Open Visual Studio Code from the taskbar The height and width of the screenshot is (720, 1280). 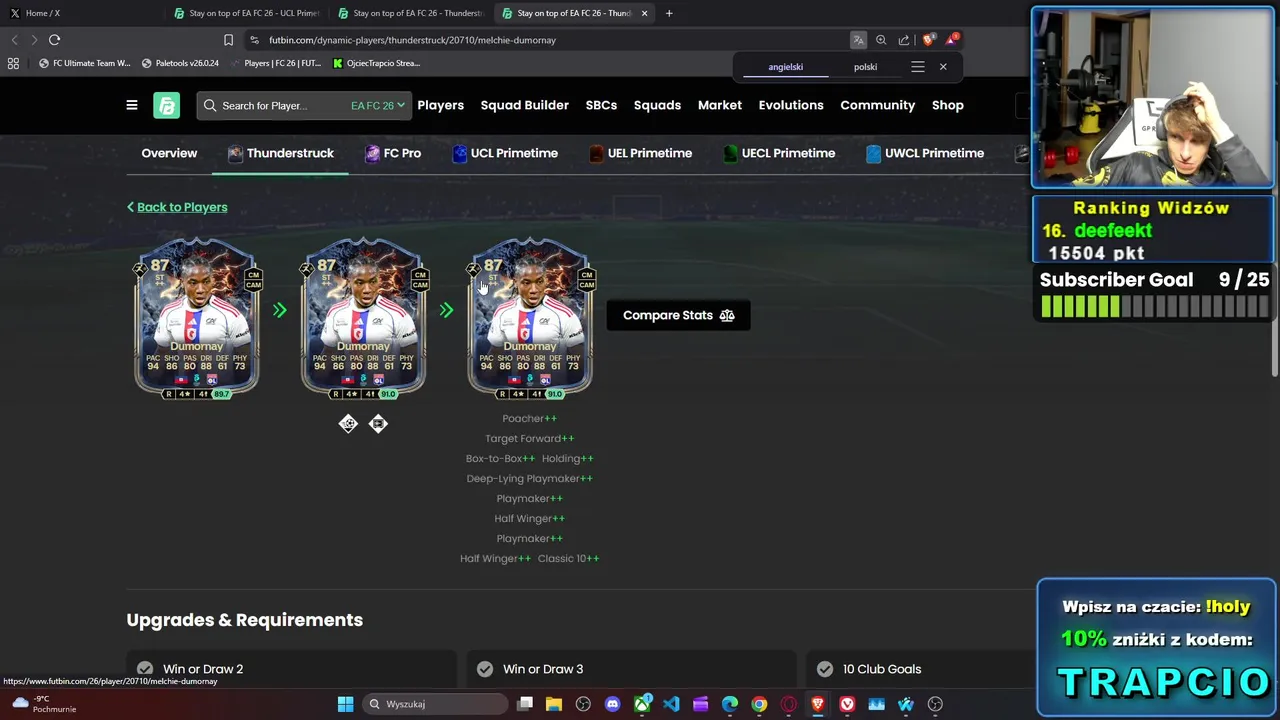[671, 704]
